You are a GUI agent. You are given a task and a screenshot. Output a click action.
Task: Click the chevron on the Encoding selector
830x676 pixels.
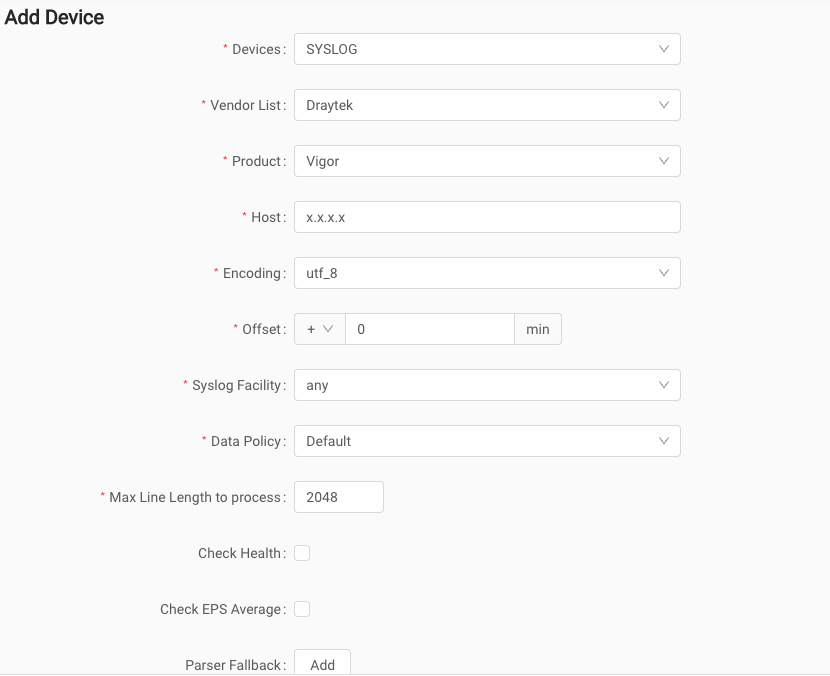(x=662, y=272)
